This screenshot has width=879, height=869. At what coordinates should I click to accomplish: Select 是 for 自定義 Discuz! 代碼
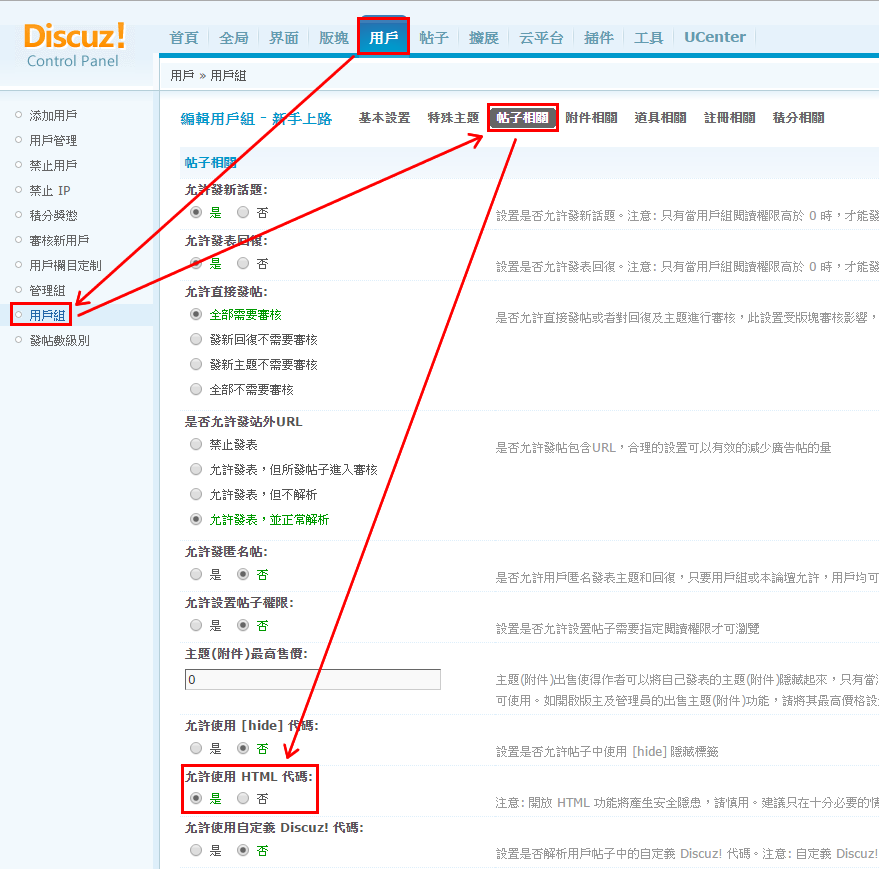[x=196, y=850]
